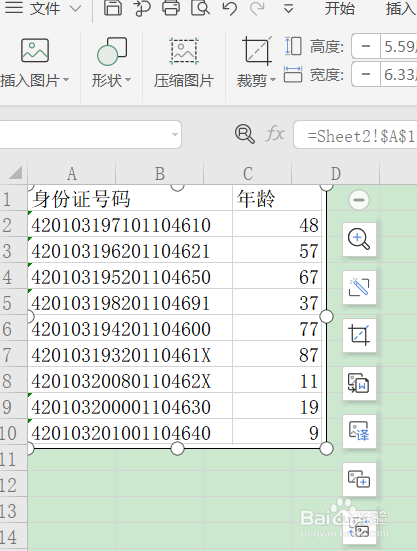Click ID 420103201001104640
417x551 pixels.
pyautogui.click(x=121, y=433)
